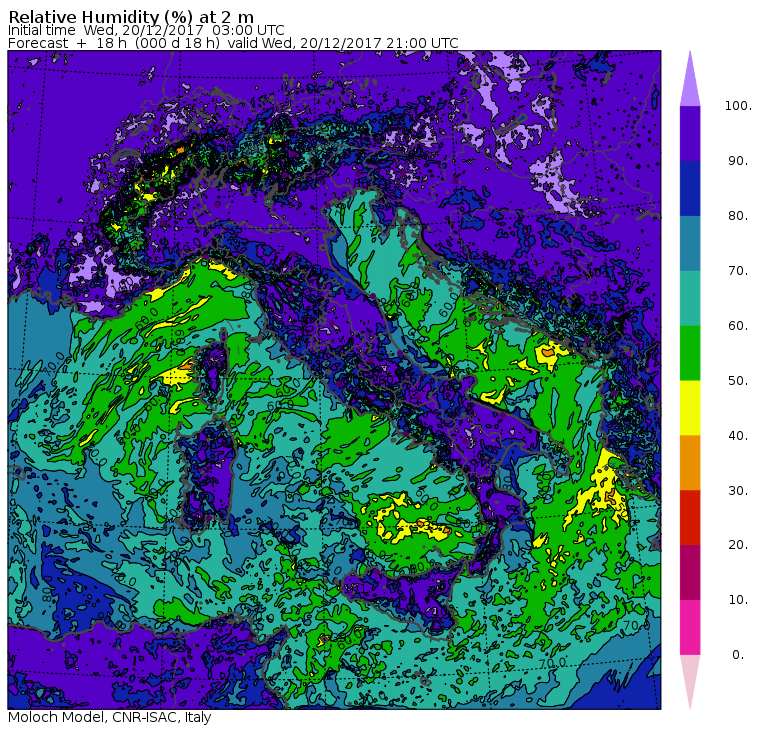This screenshot has height=731, width=760.
Task: Click the 20–30% red legend band
Action: pos(690,517)
